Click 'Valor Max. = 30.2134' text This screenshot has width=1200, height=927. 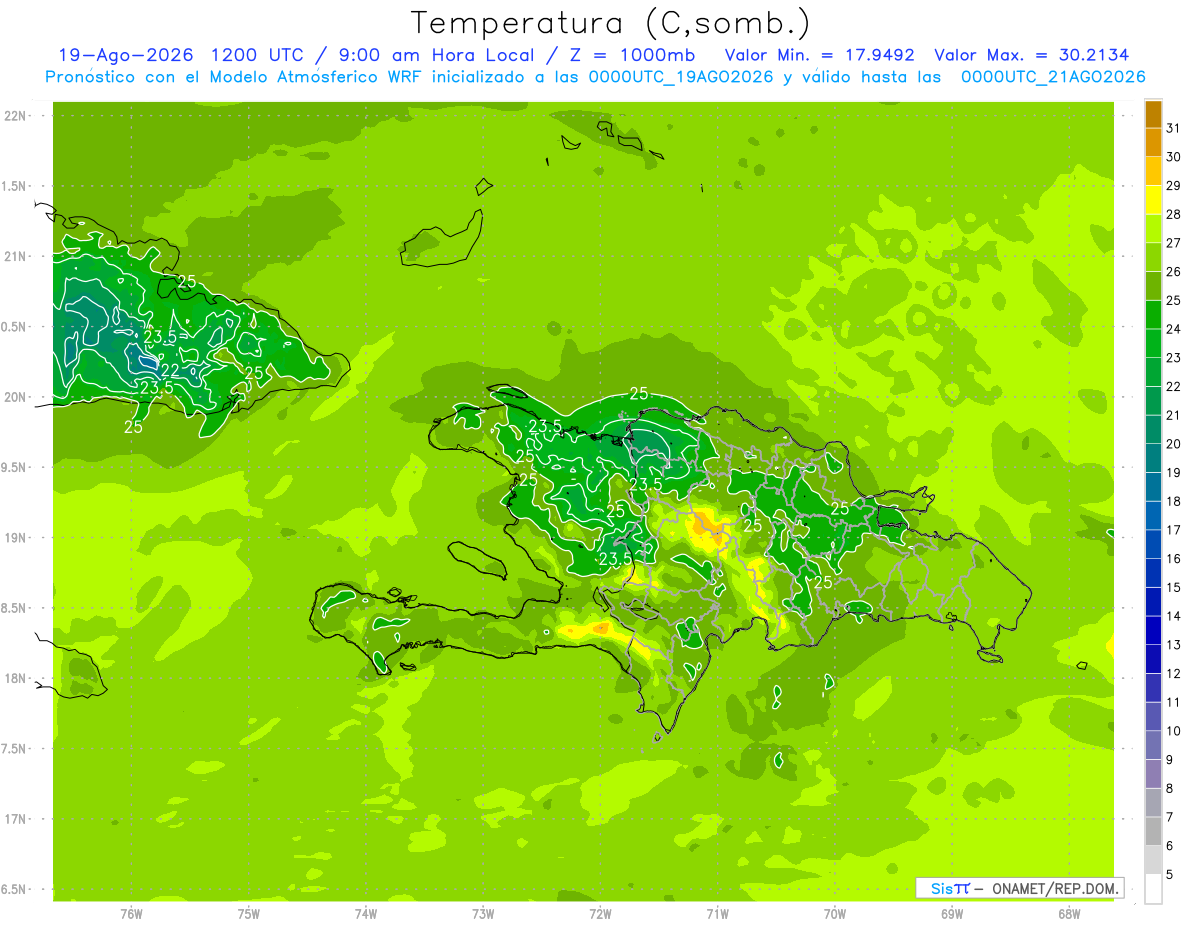click(1031, 55)
